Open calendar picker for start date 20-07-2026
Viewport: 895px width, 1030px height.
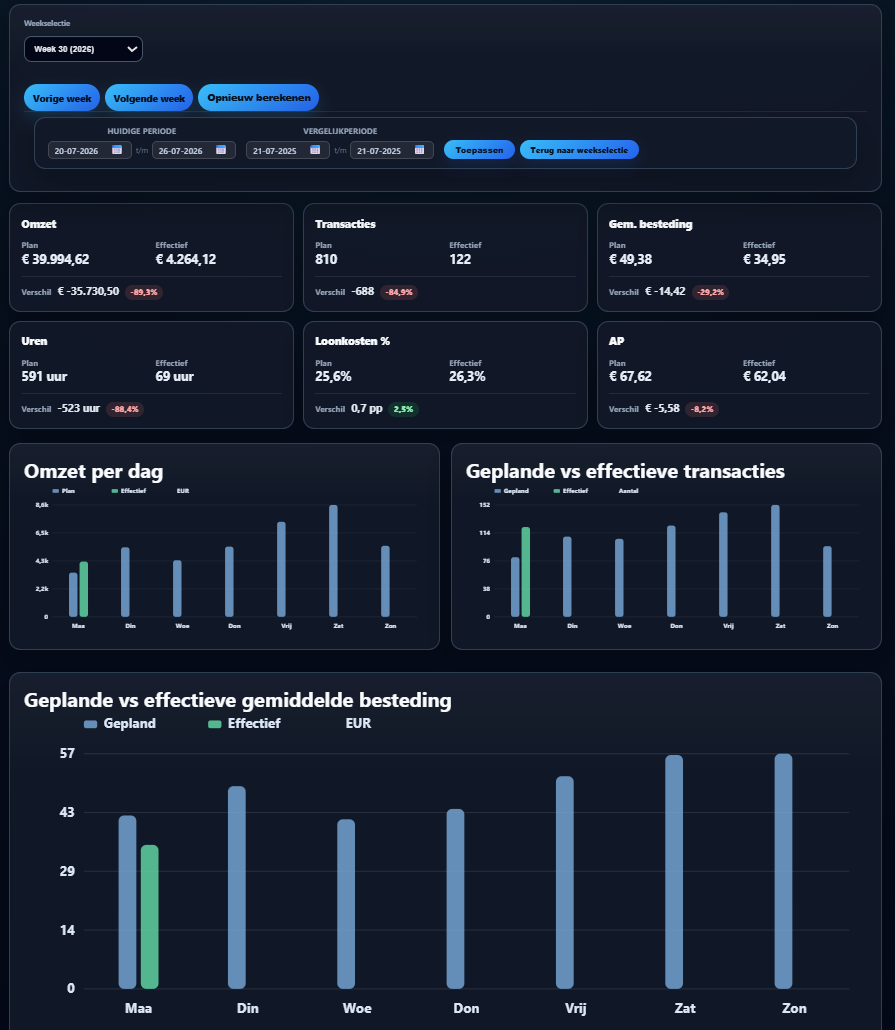(117, 150)
